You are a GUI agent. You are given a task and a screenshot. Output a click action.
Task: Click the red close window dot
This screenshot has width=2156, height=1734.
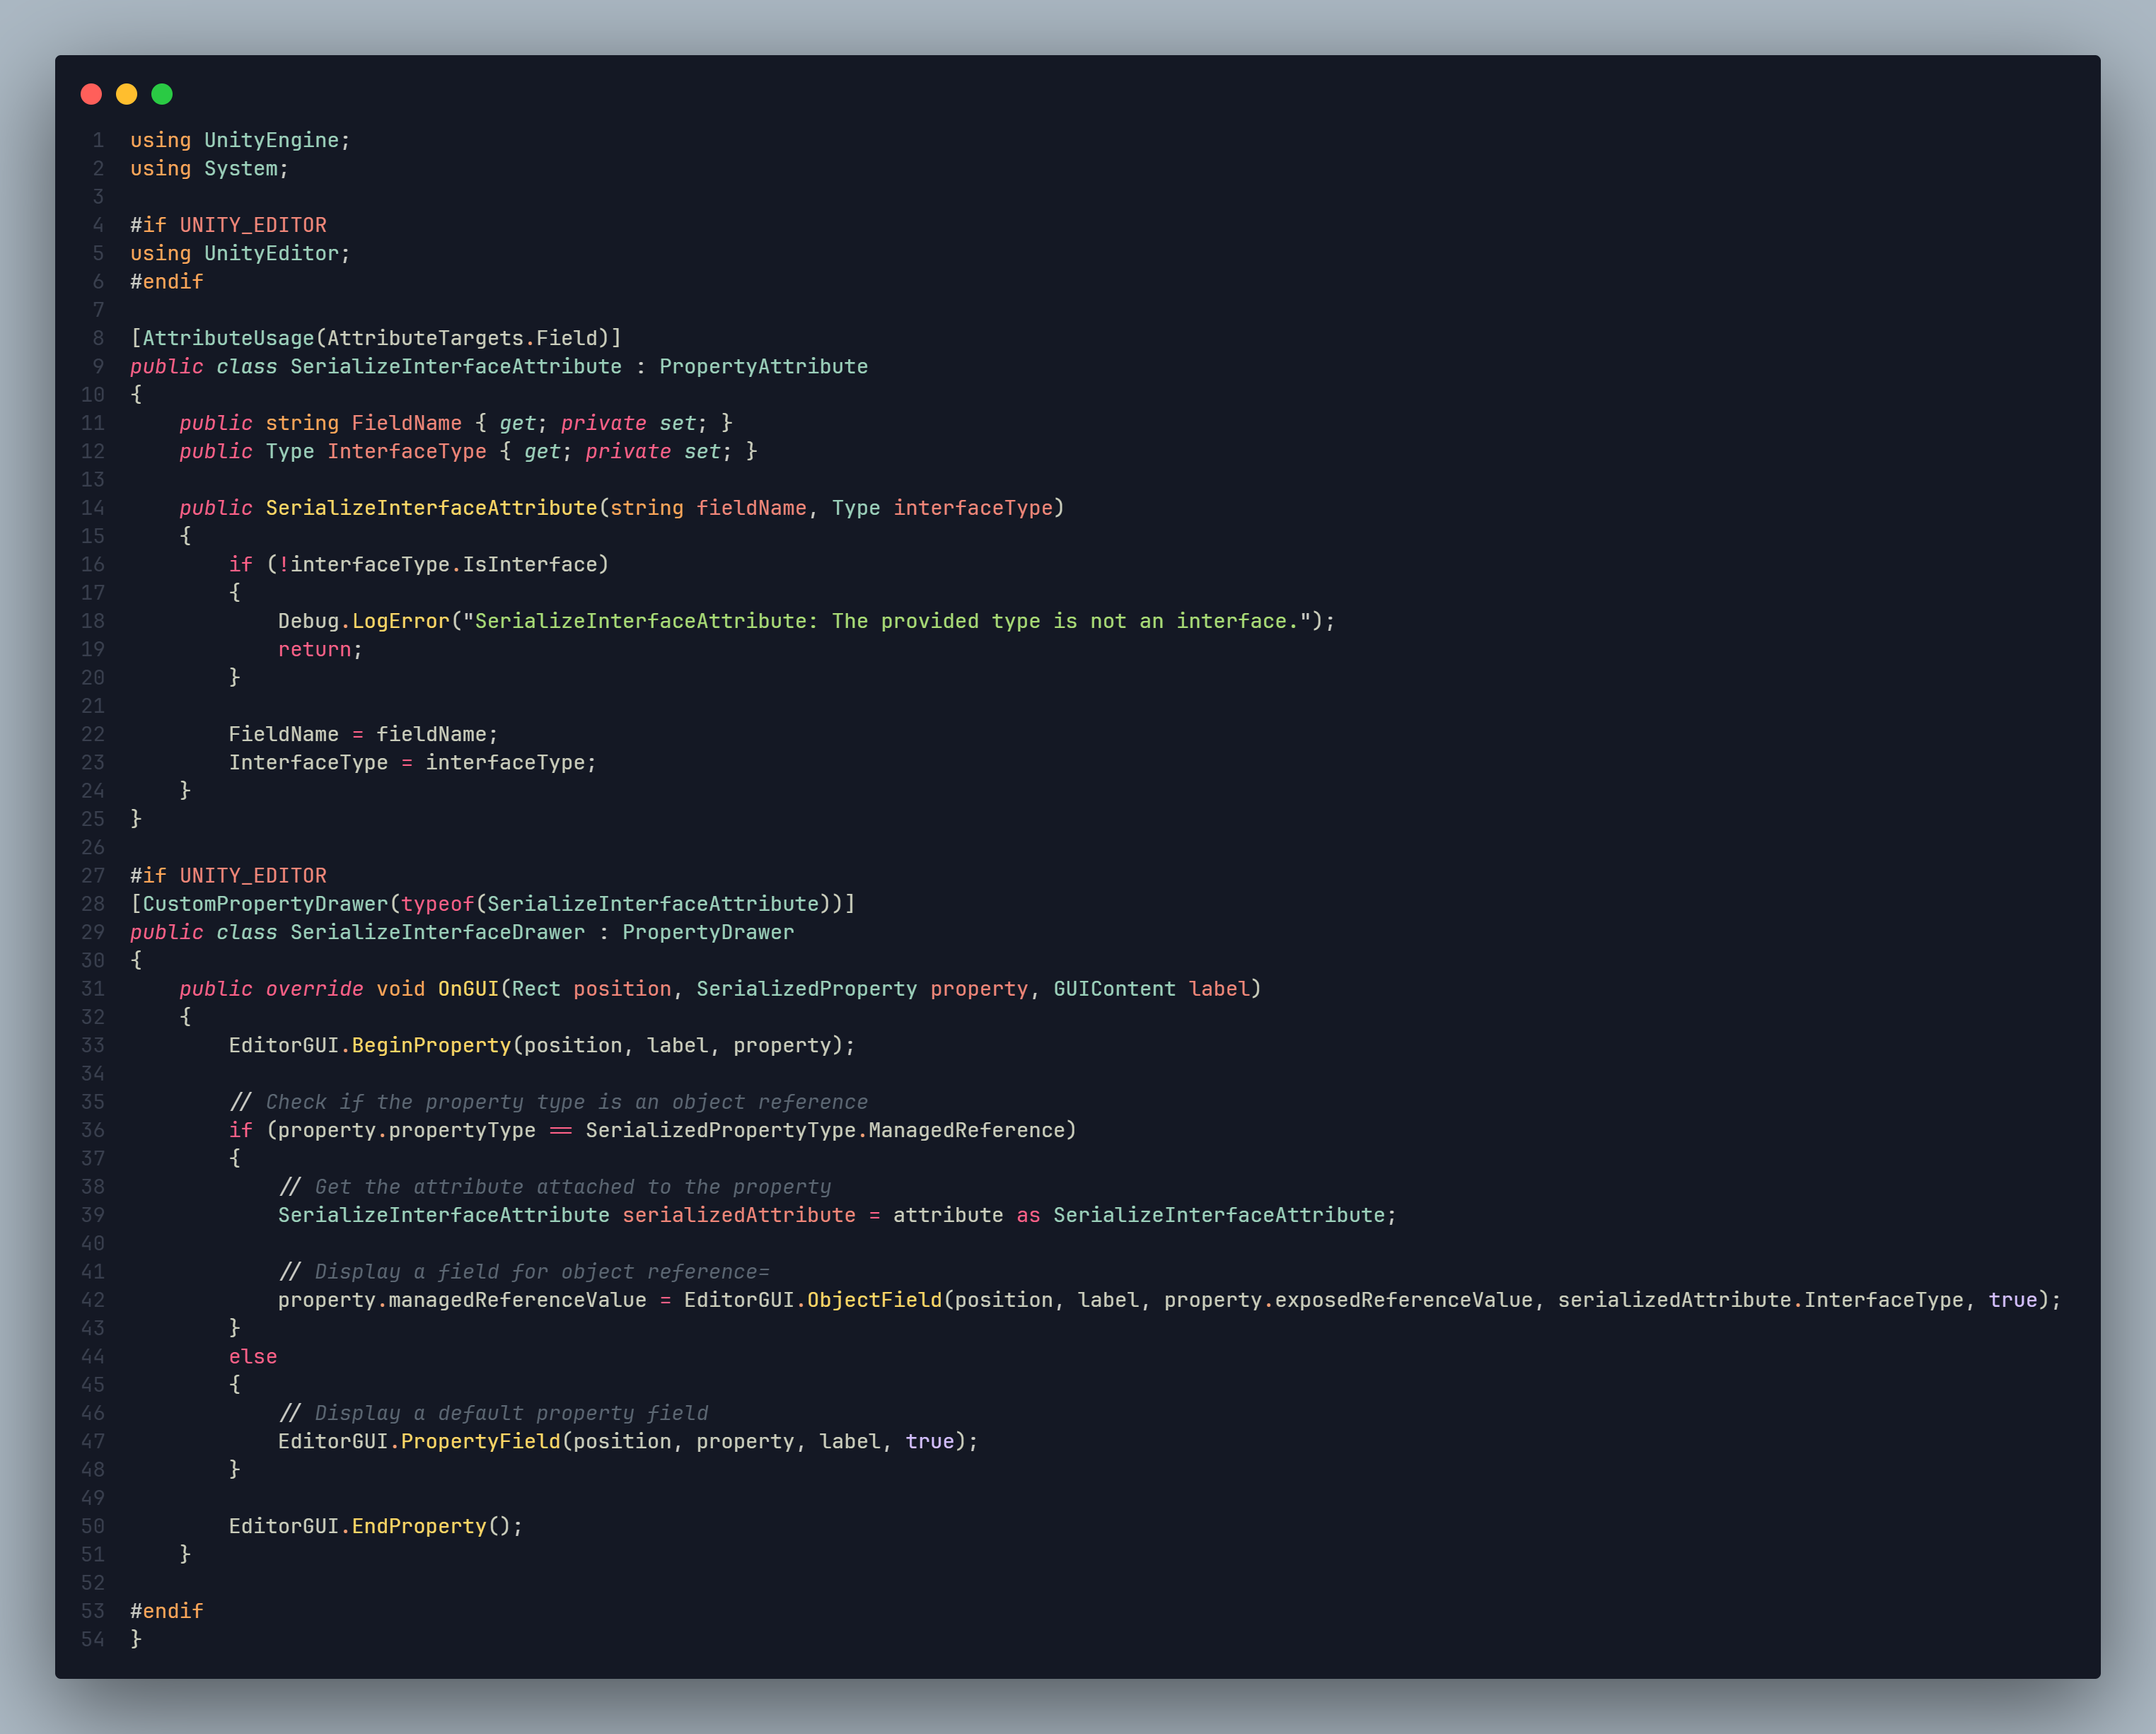[91, 94]
